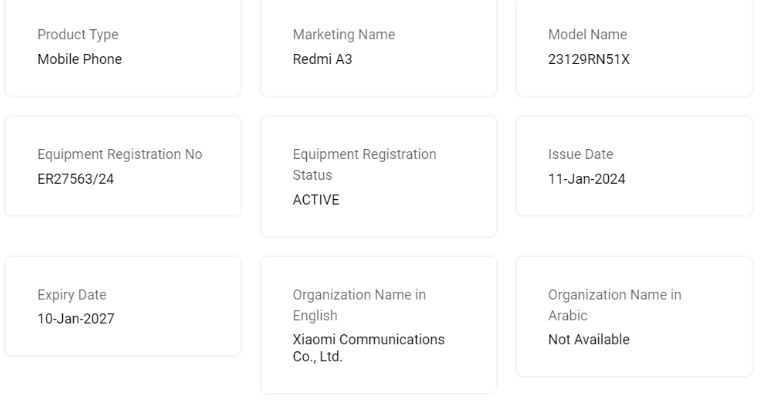Image resolution: width=769 pixels, height=405 pixels.
Task: Select the ACTIVE status value
Action: tap(316, 200)
